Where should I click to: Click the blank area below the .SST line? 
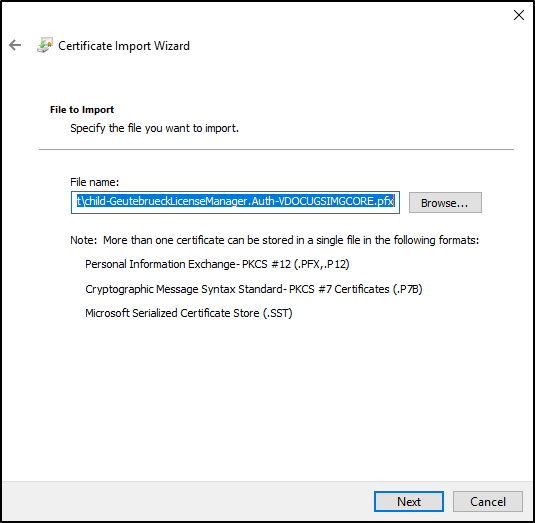click(268, 399)
